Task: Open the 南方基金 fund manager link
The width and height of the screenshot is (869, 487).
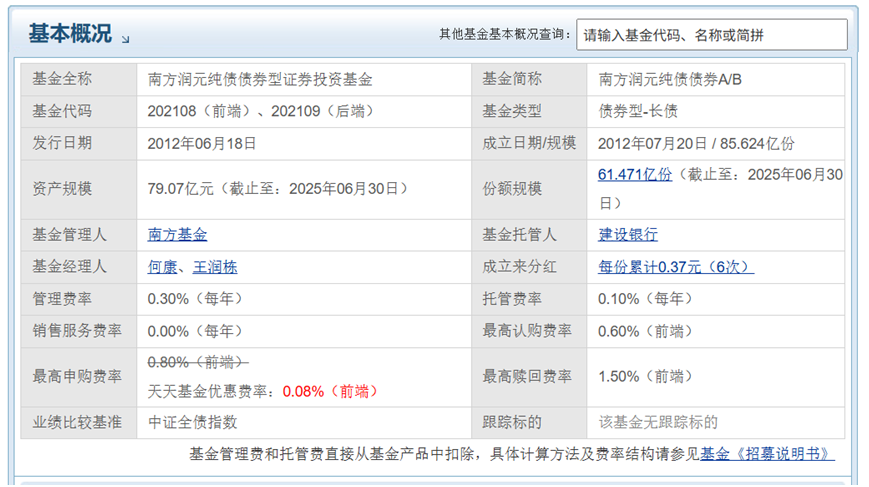Action: 177,235
